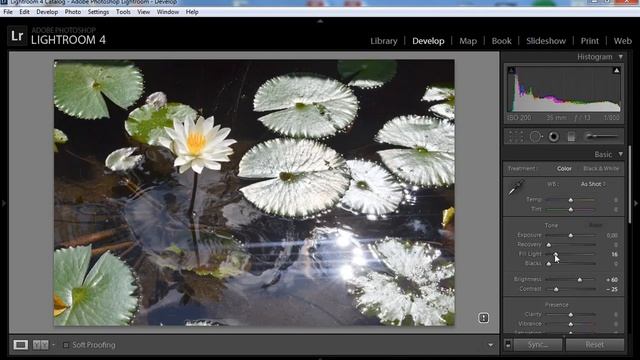
Task: Click the water lily photo preview
Action: point(254,193)
